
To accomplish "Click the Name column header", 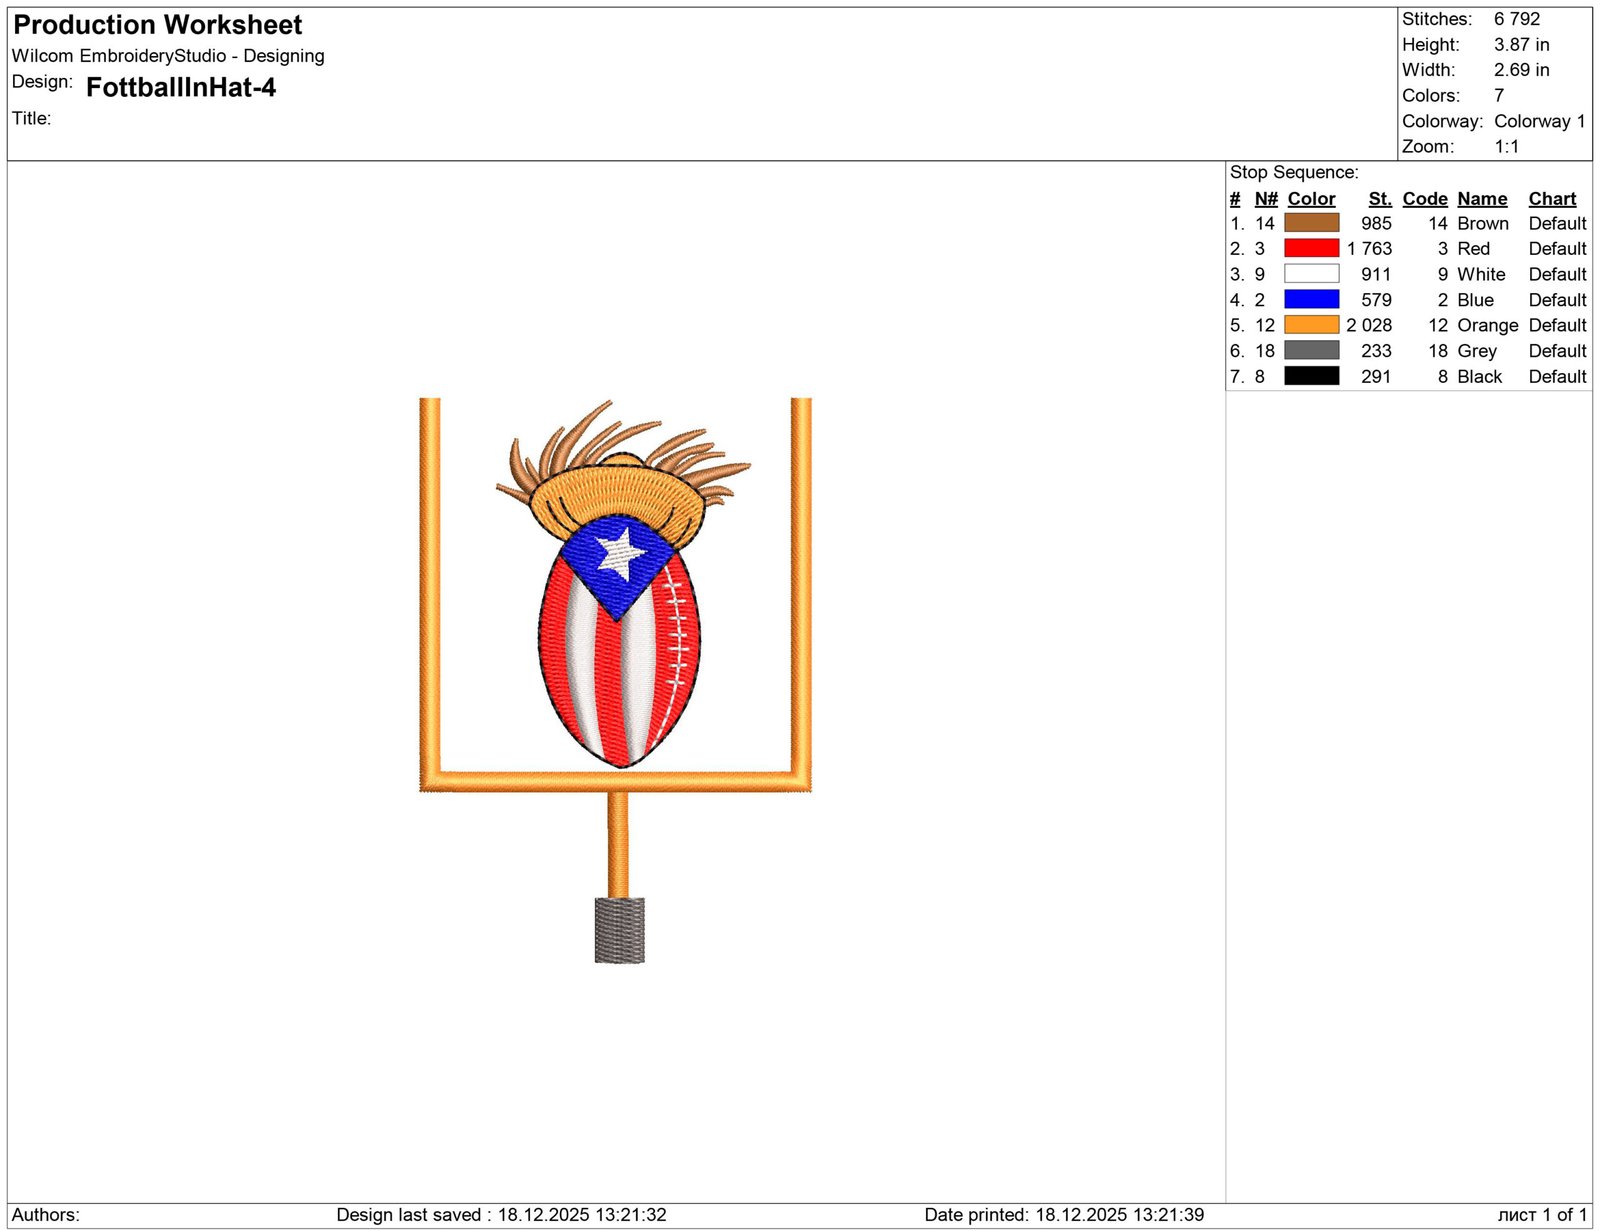I will [1481, 199].
